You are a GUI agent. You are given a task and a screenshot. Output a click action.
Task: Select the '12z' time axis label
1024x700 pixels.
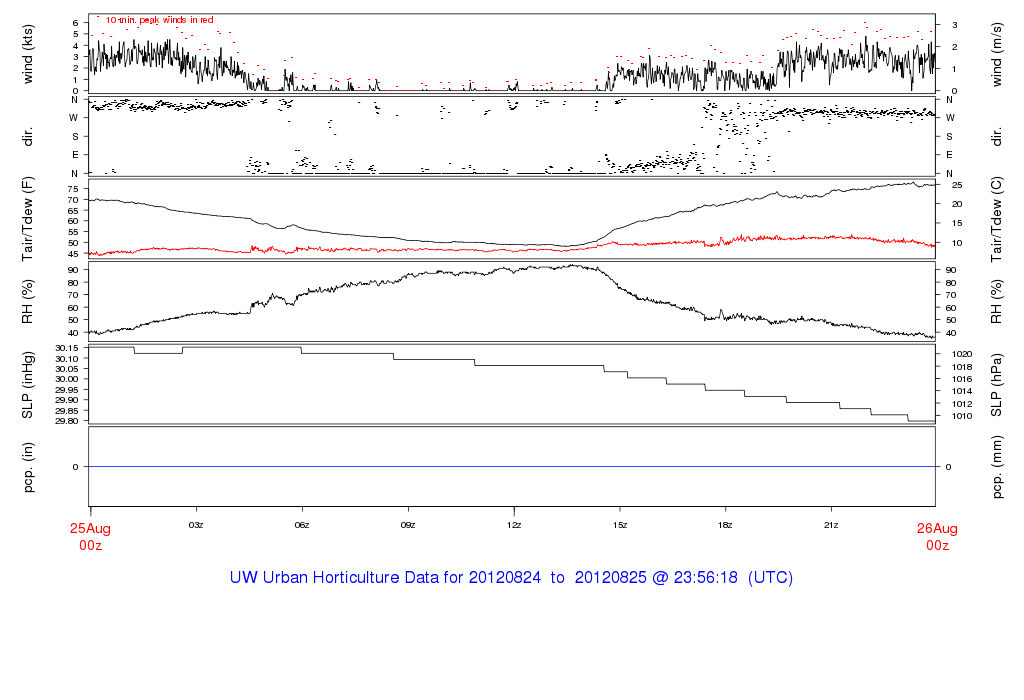(x=514, y=525)
